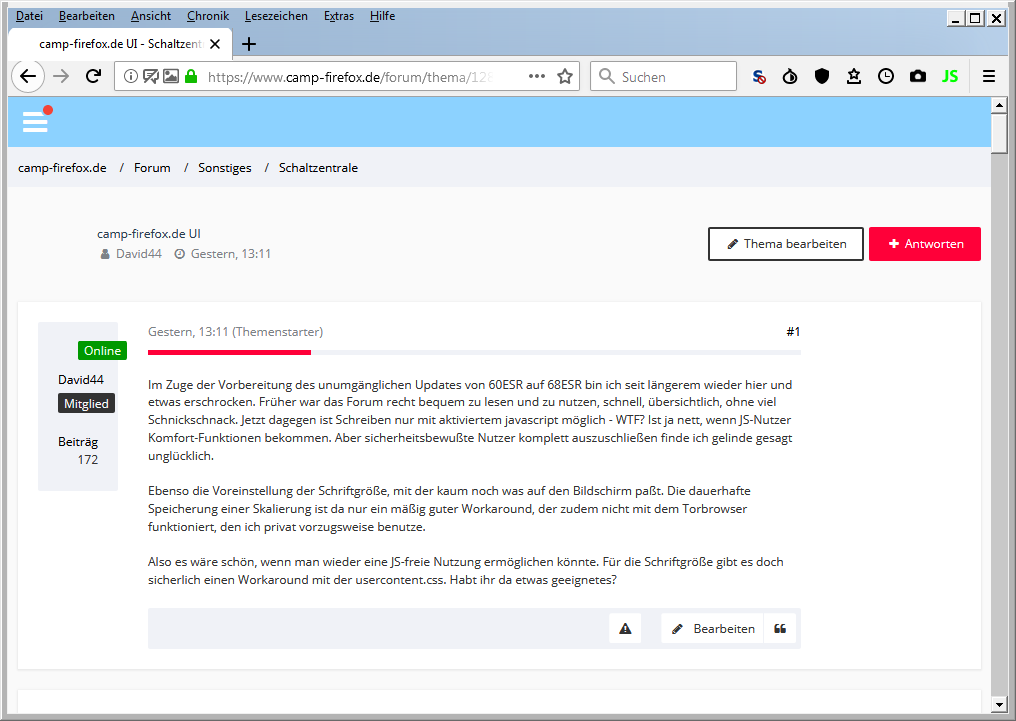Go back with the browser back arrow

(x=28, y=76)
